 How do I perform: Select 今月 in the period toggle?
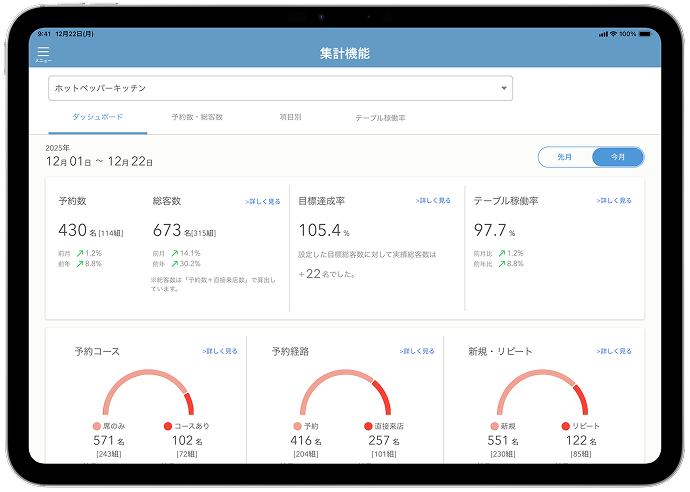coord(618,157)
